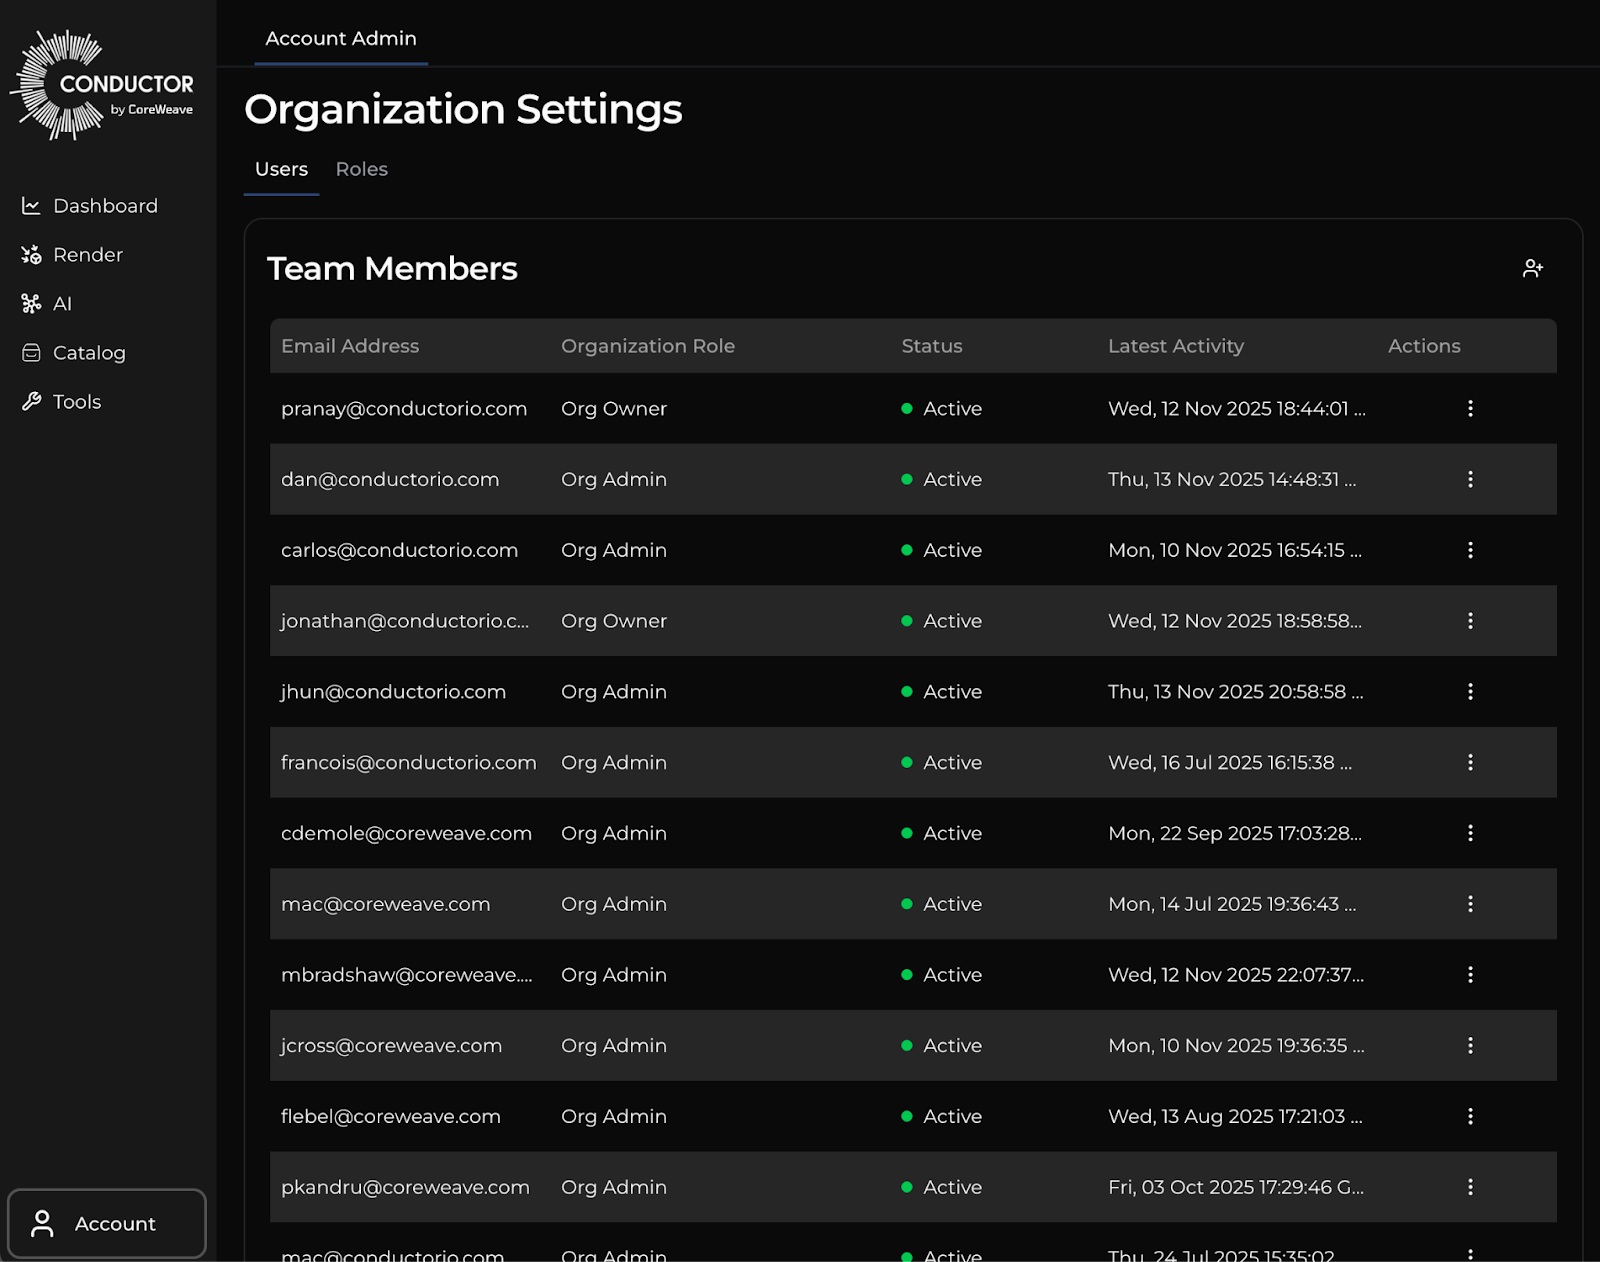Viewport: 1600px width, 1262px height.
Task: Select the Users tab
Action: tap(281, 169)
